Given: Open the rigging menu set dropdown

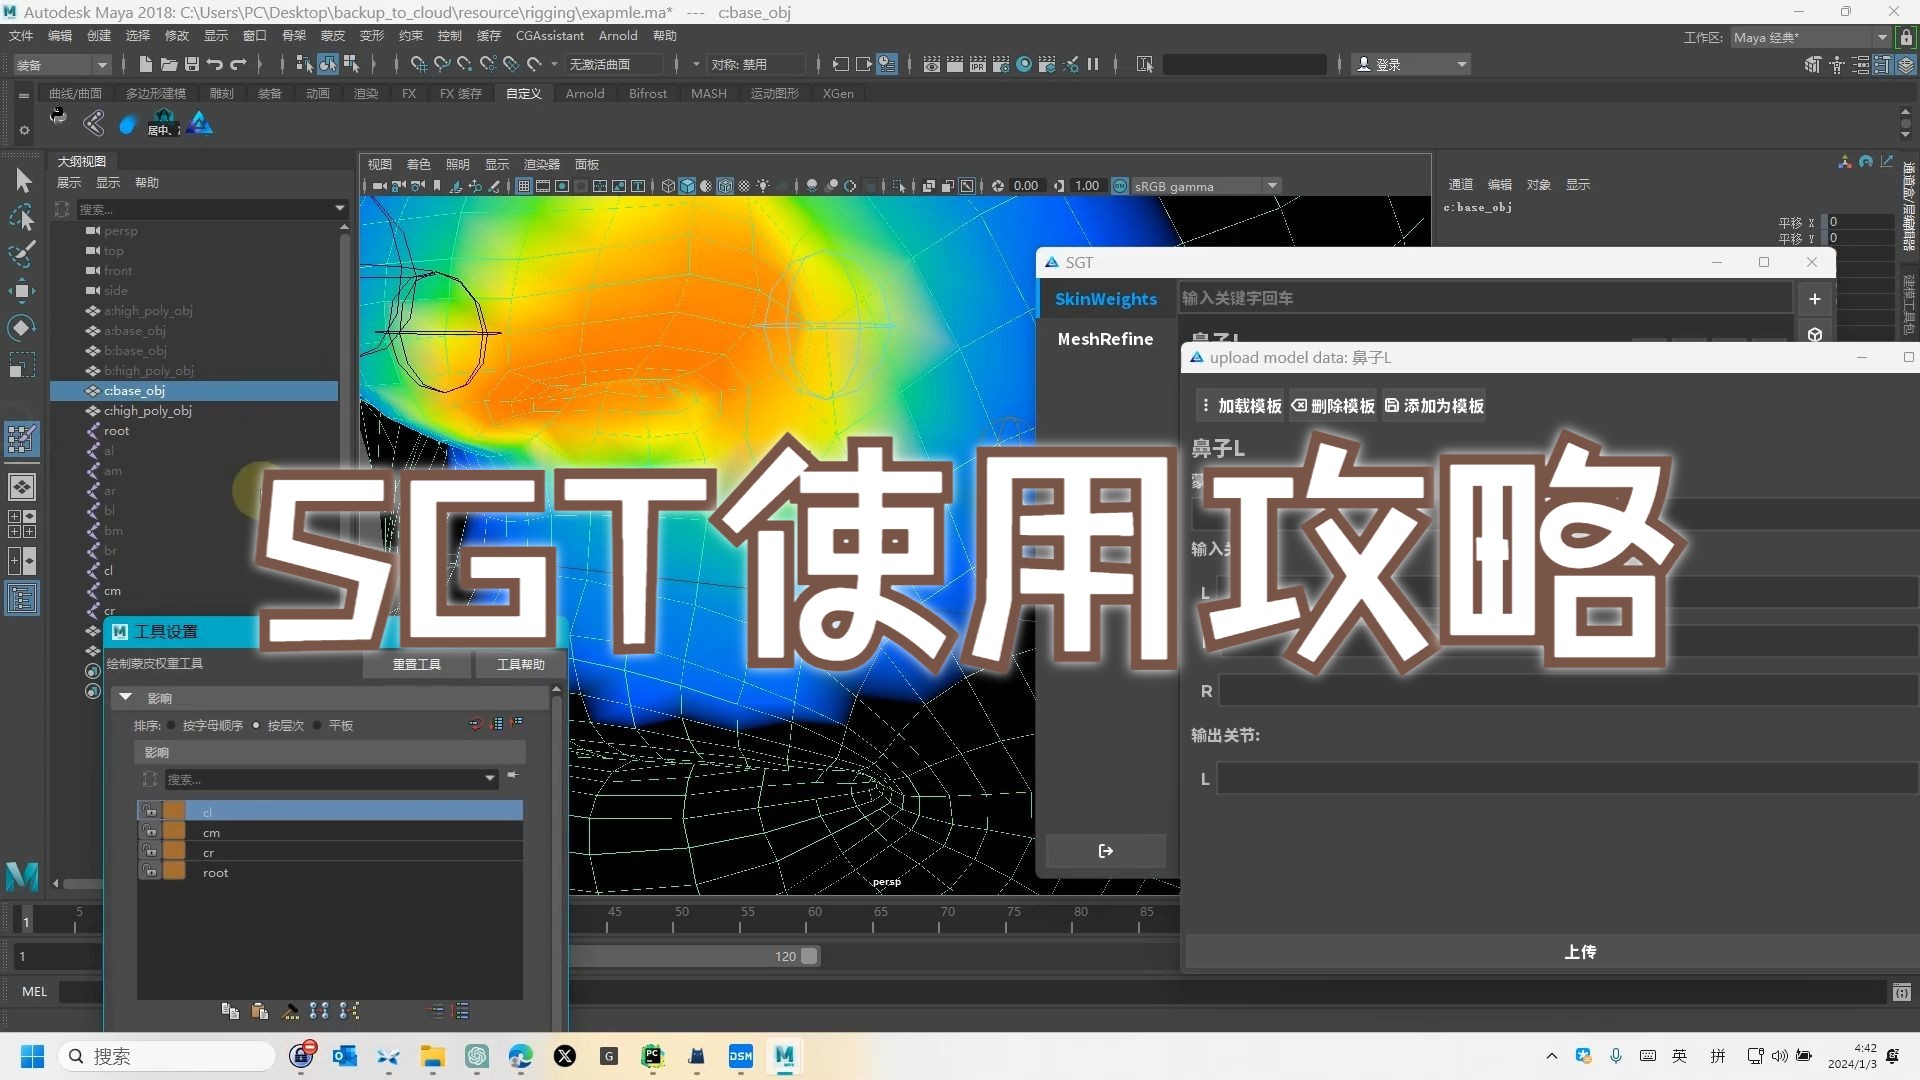Looking at the screenshot, I should pos(62,65).
